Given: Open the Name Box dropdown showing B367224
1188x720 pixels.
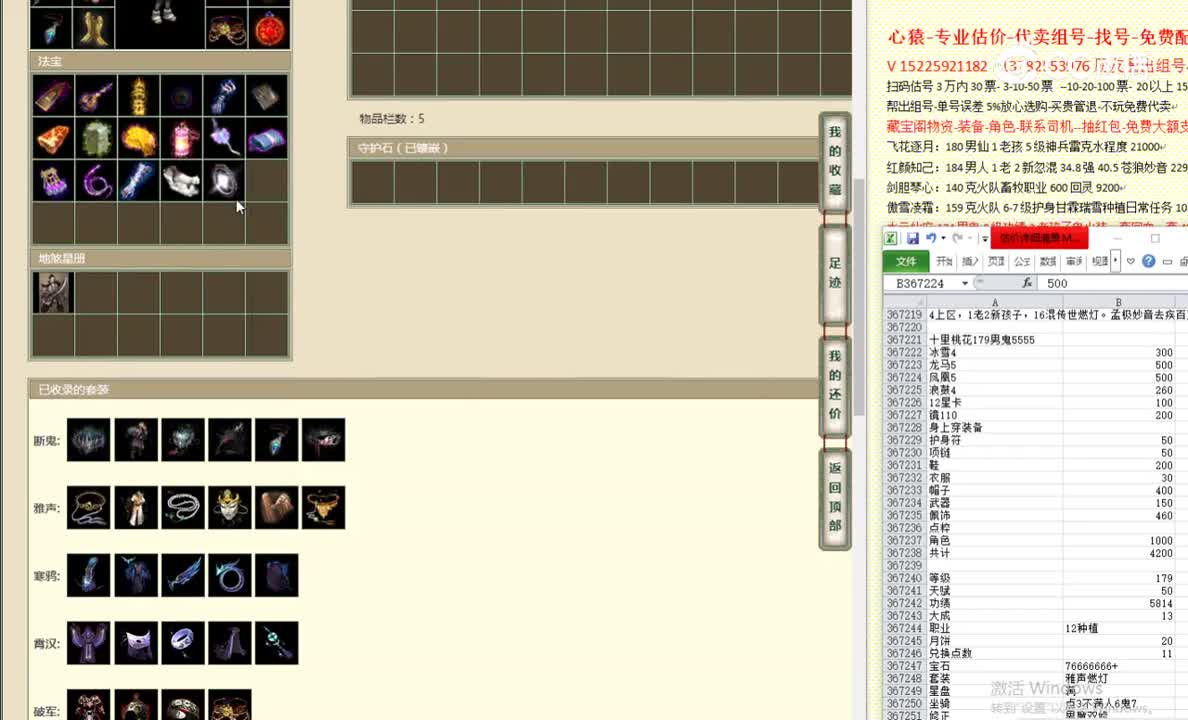Looking at the screenshot, I should 965,283.
